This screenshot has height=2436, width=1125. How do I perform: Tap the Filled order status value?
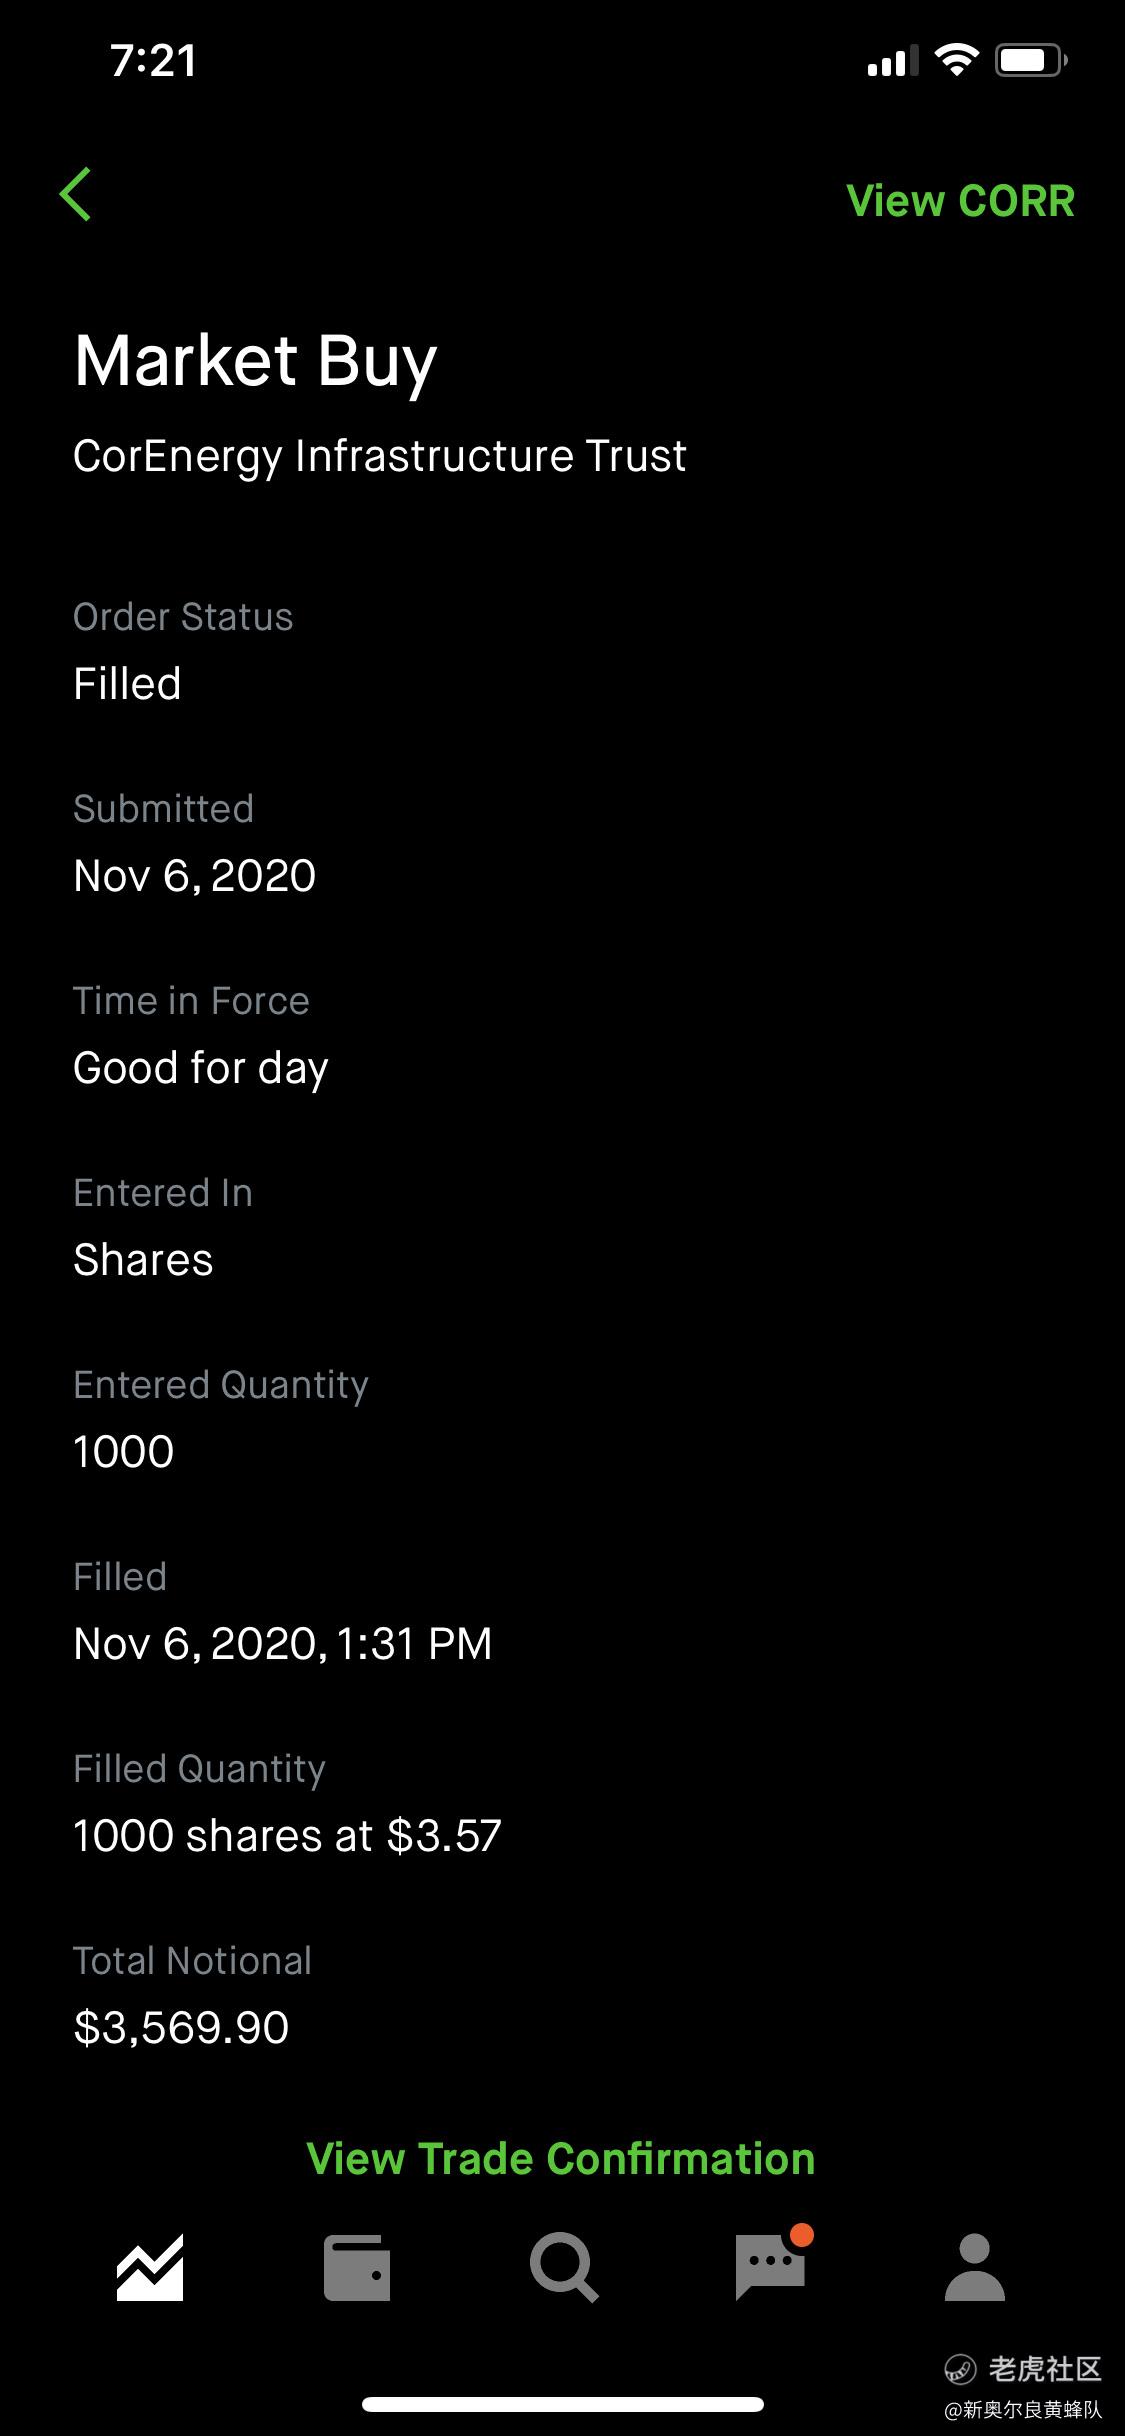pyautogui.click(x=127, y=684)
